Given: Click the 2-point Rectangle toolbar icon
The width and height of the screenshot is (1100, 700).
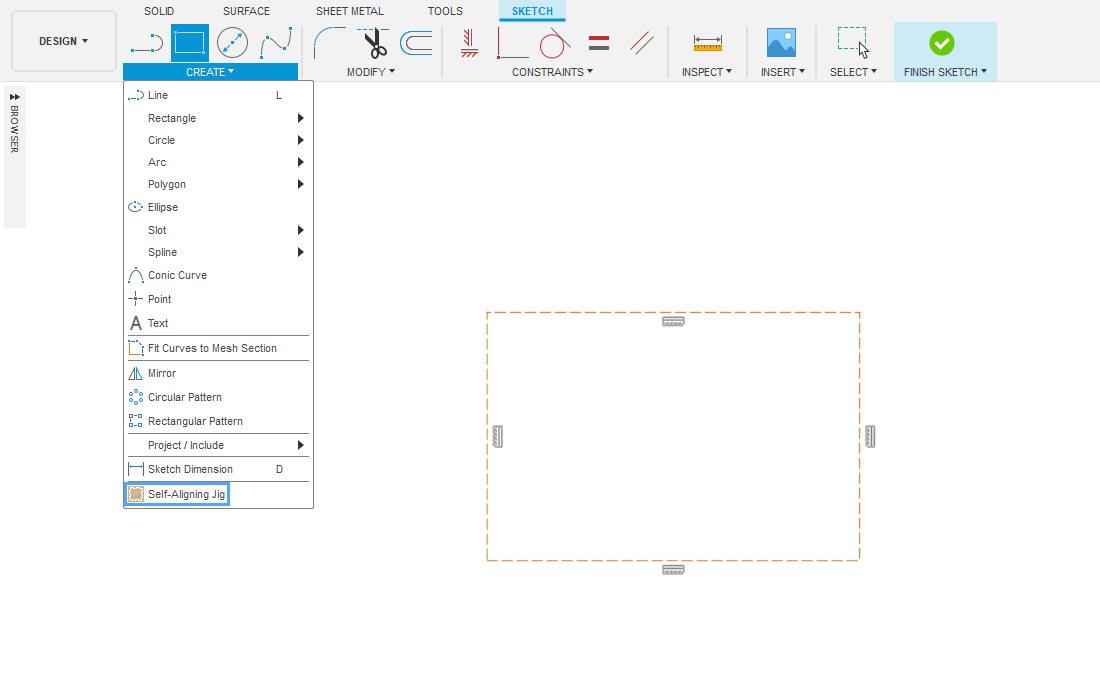Looking at the screenshot, I should point(189,43).
